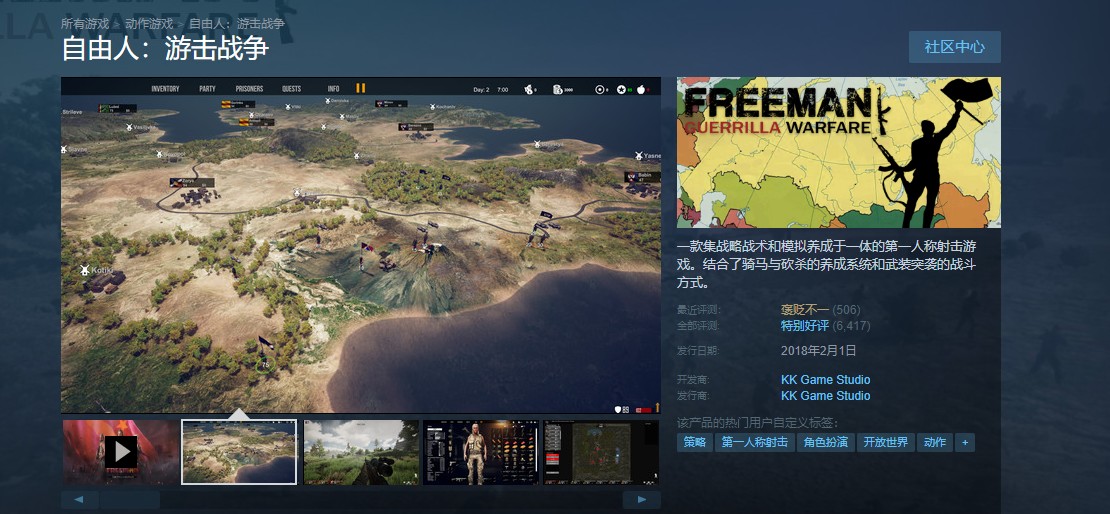Select the world map screenshot thumbnail
1110x514 pixels.
(x=239, y=452)
